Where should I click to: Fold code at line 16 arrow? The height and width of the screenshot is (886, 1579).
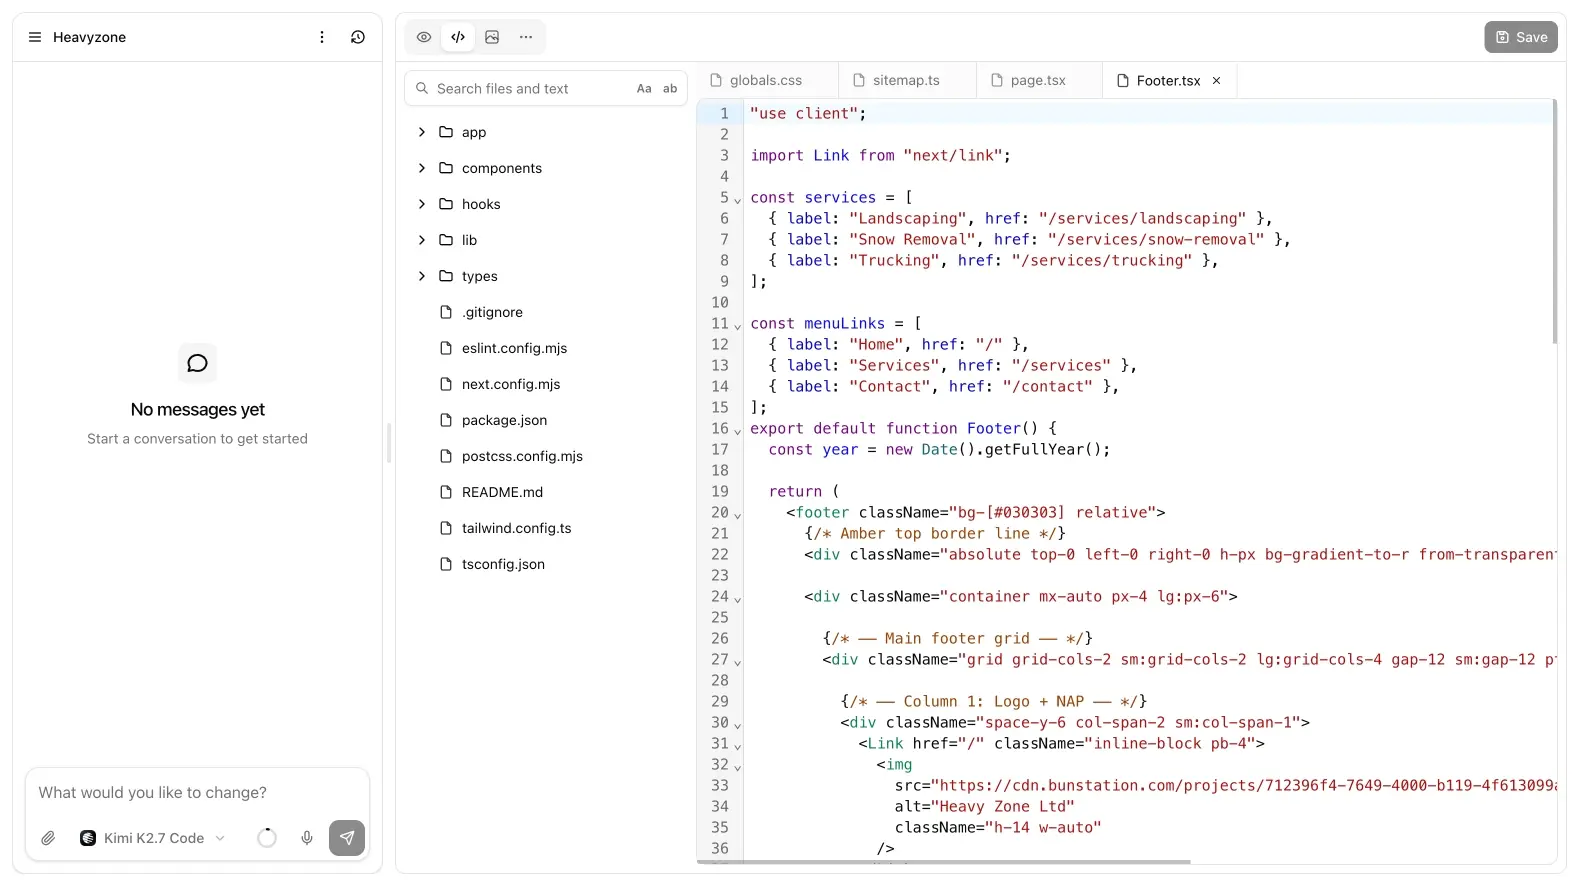(738, 431)
